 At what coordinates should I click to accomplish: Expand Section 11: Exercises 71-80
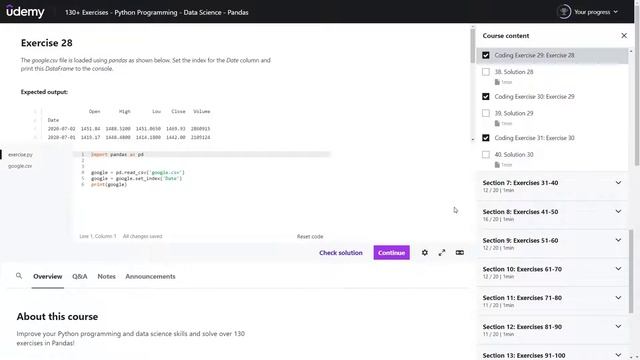click(552, 301)
